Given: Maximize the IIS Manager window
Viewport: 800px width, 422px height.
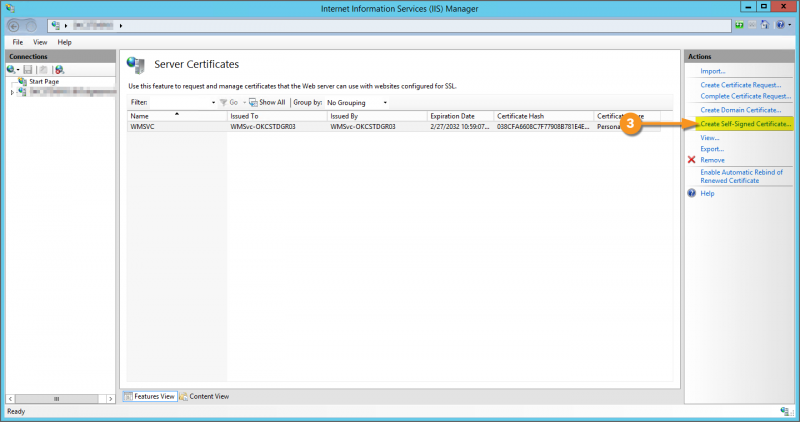Looking at the screenshot, I should pos(764,7).
